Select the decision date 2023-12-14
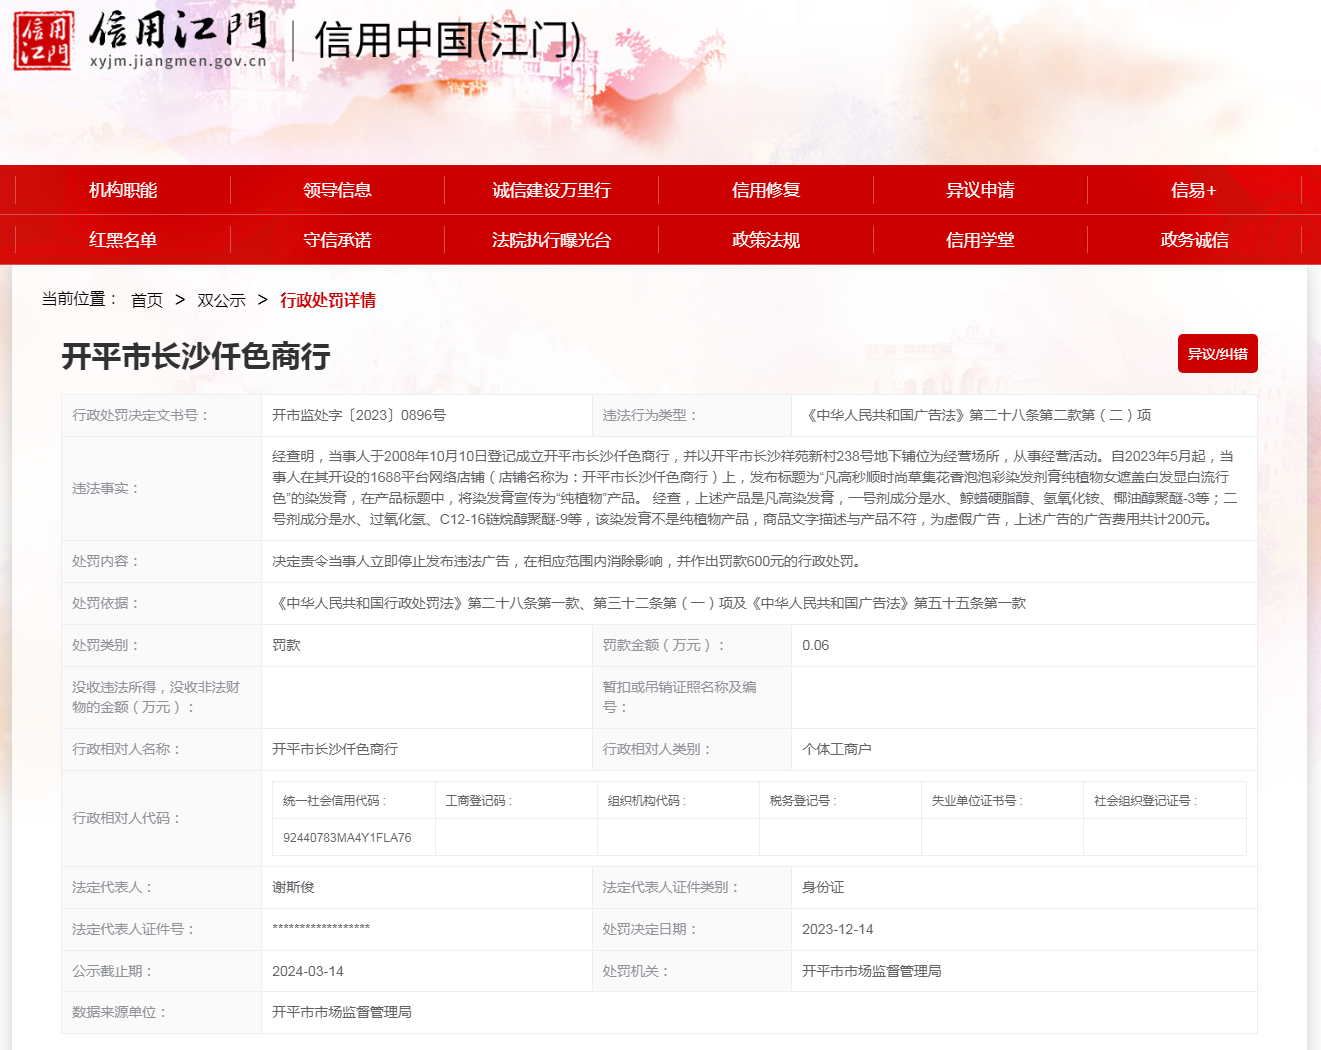Viewport: 1321px width, 1050px height. (837, 929)
